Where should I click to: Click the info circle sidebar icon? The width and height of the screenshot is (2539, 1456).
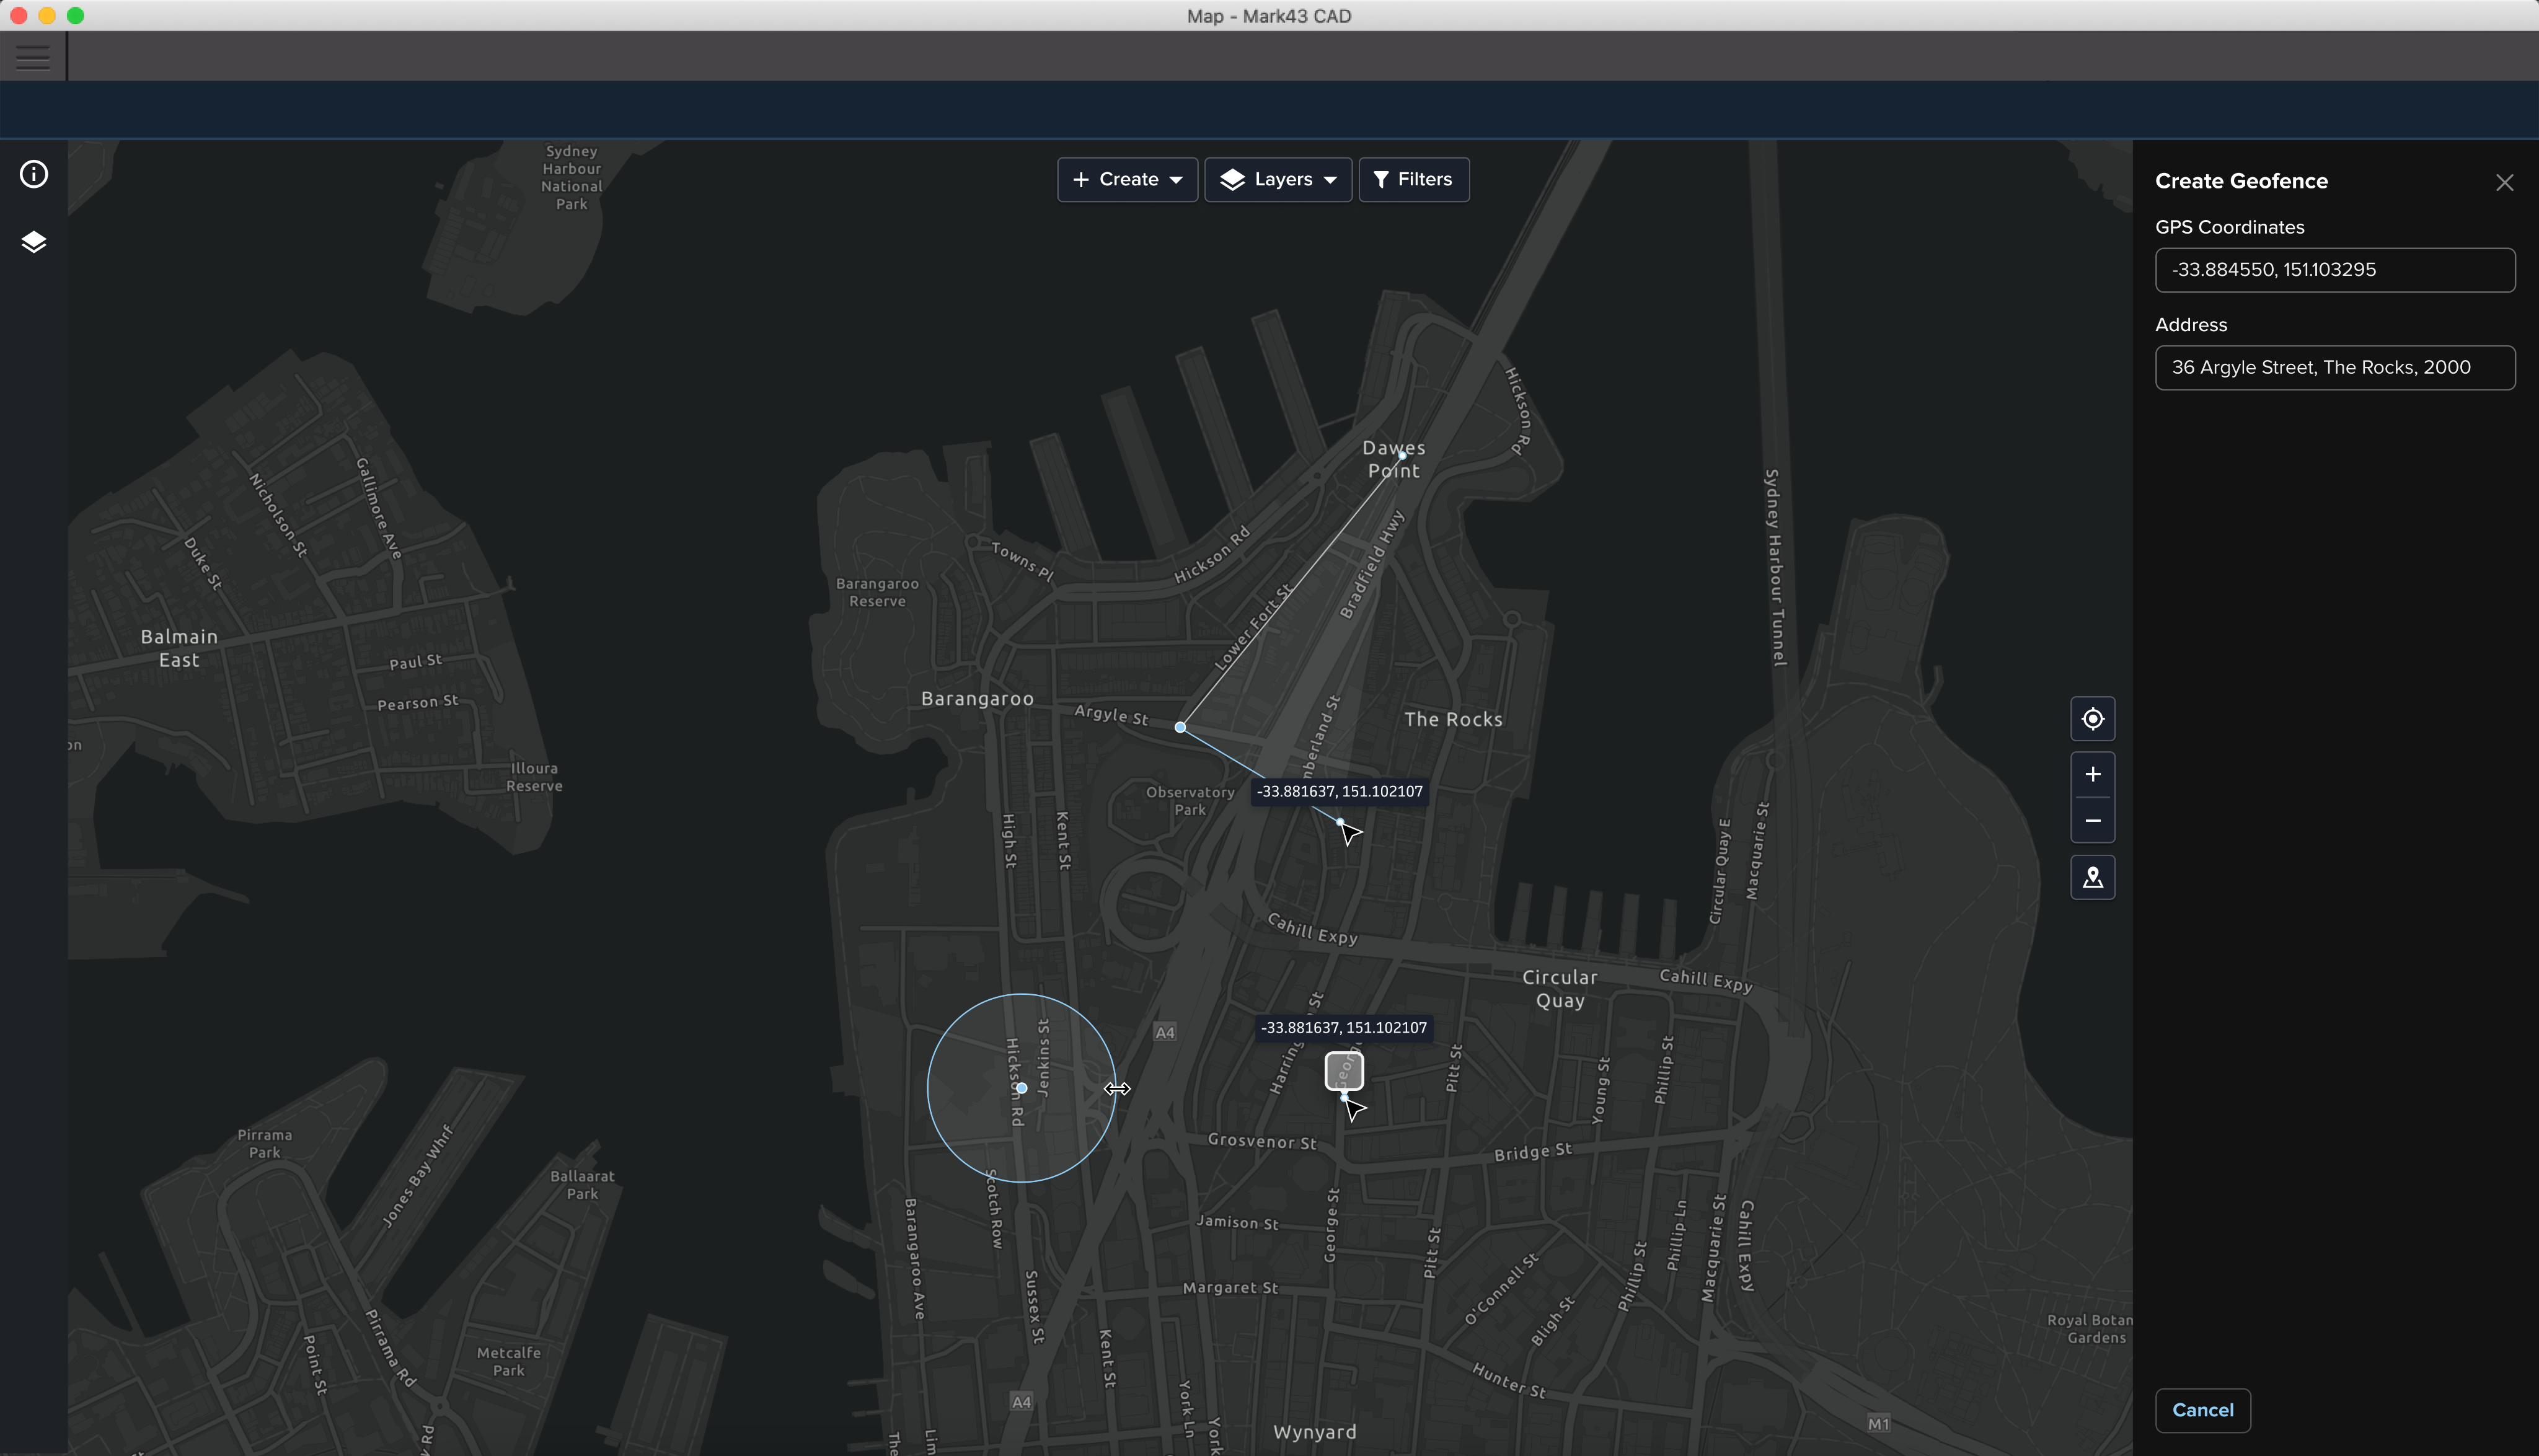point(34,175)
